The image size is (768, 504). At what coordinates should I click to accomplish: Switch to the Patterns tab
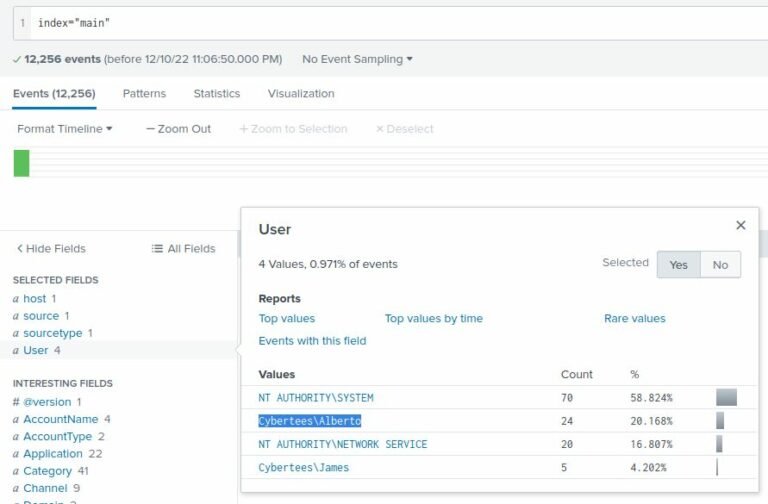pos(144,93)
